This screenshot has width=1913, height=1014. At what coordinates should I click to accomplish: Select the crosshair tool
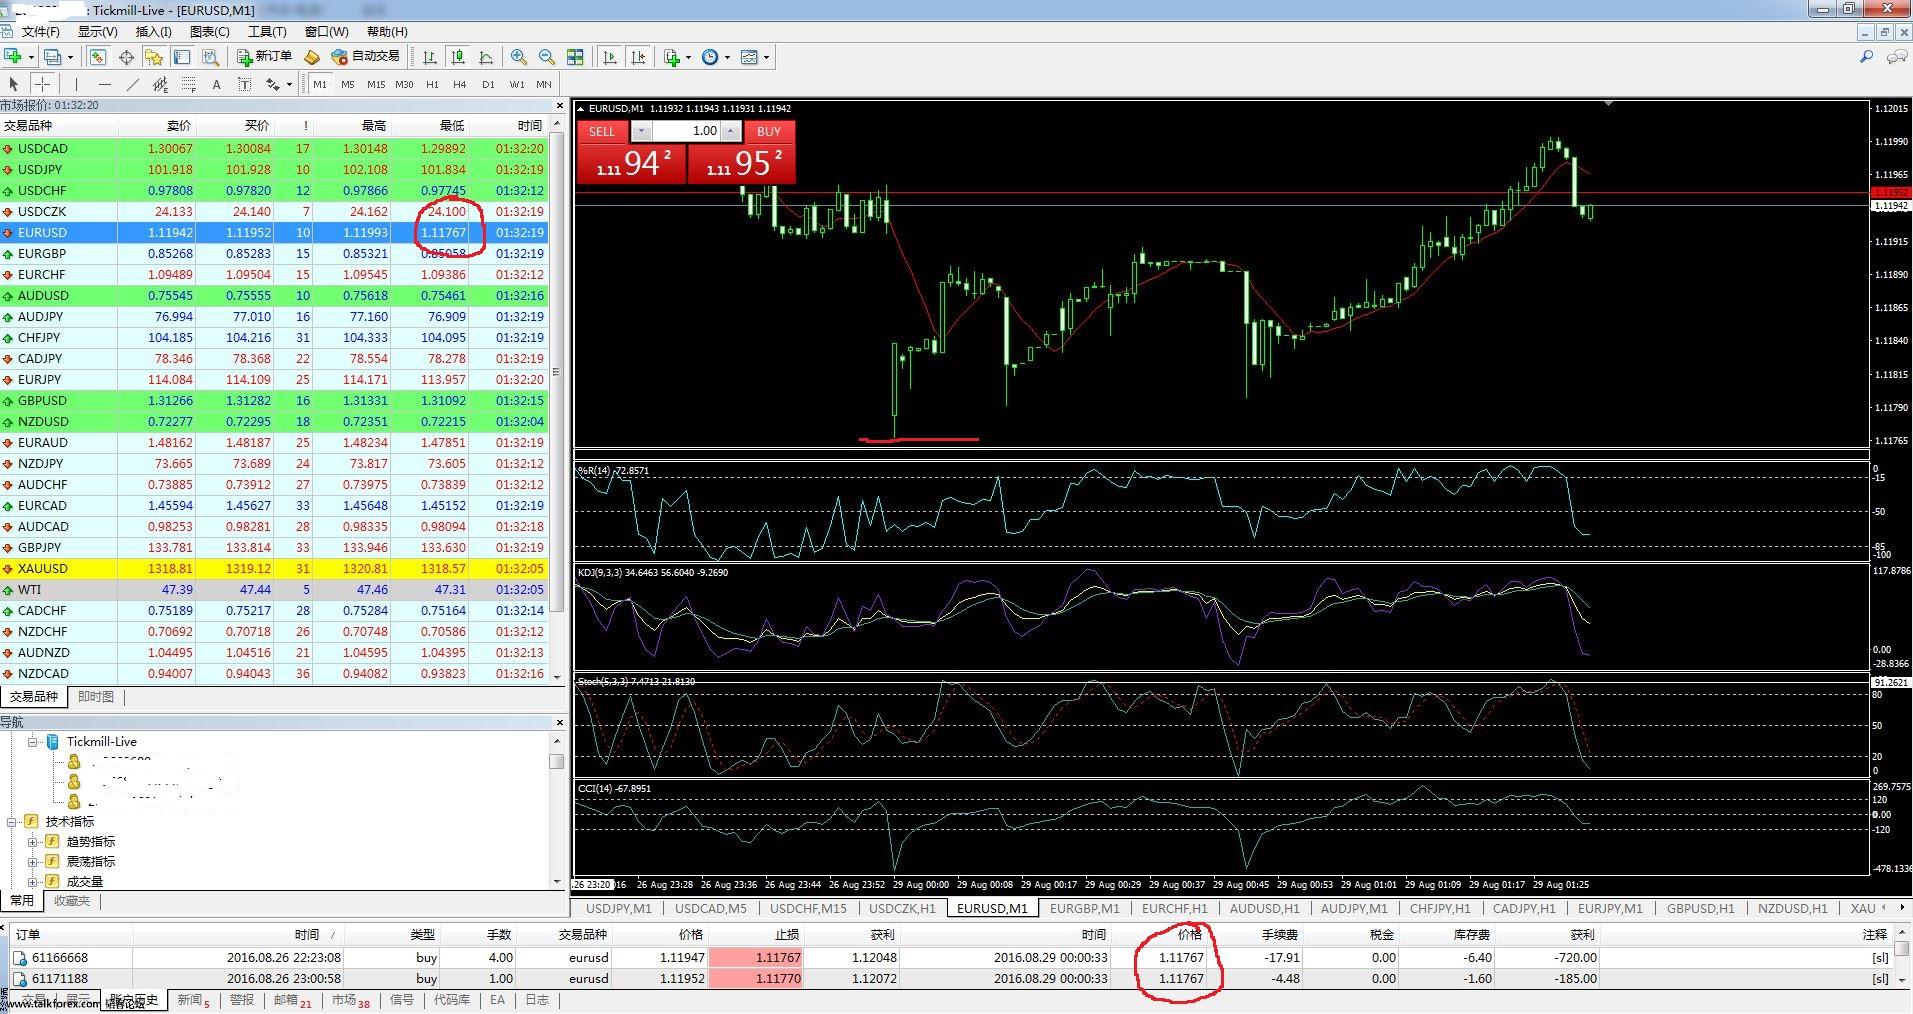42,84
